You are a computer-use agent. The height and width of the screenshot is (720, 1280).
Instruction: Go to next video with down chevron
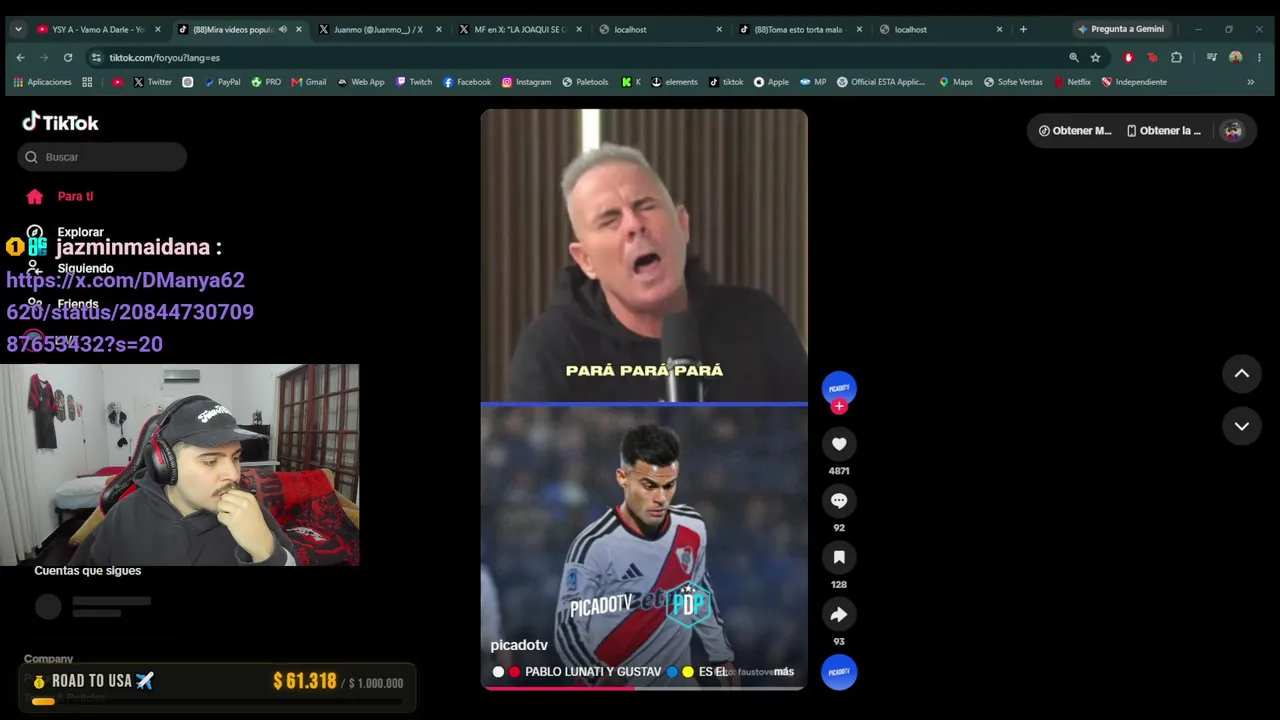tap(1241, 426)
